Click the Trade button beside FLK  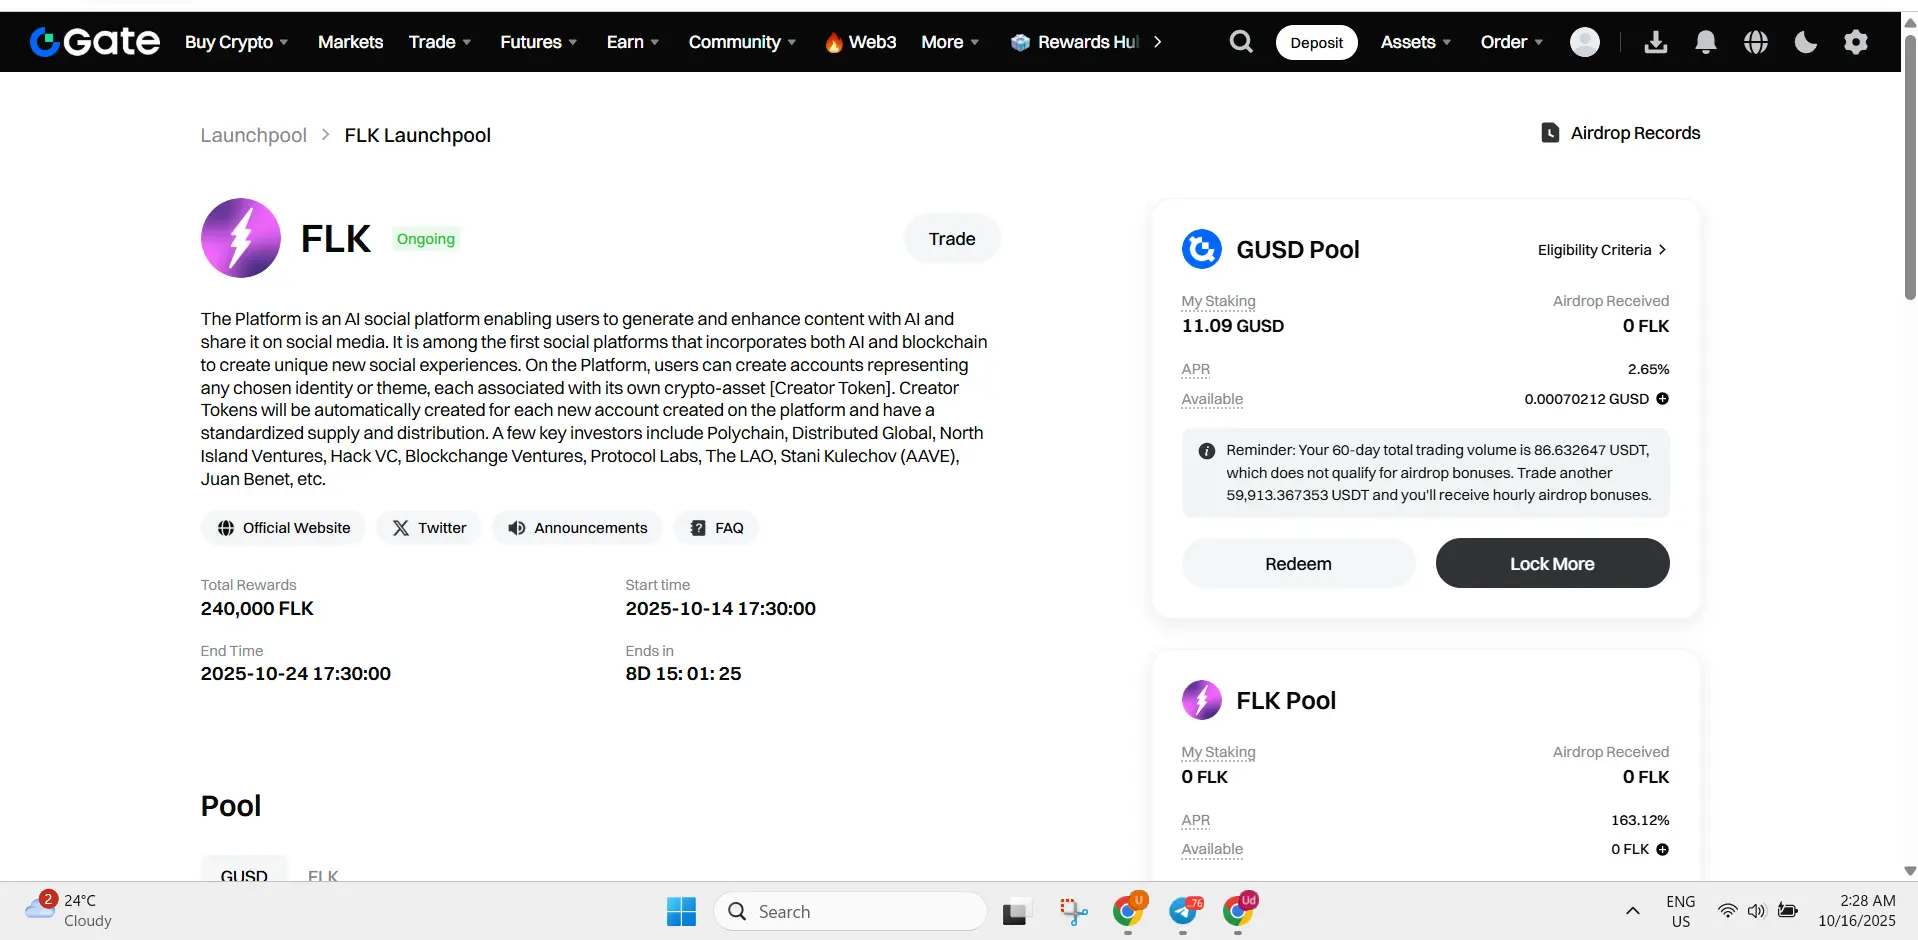pyautogui.click(x=952, y=239)
